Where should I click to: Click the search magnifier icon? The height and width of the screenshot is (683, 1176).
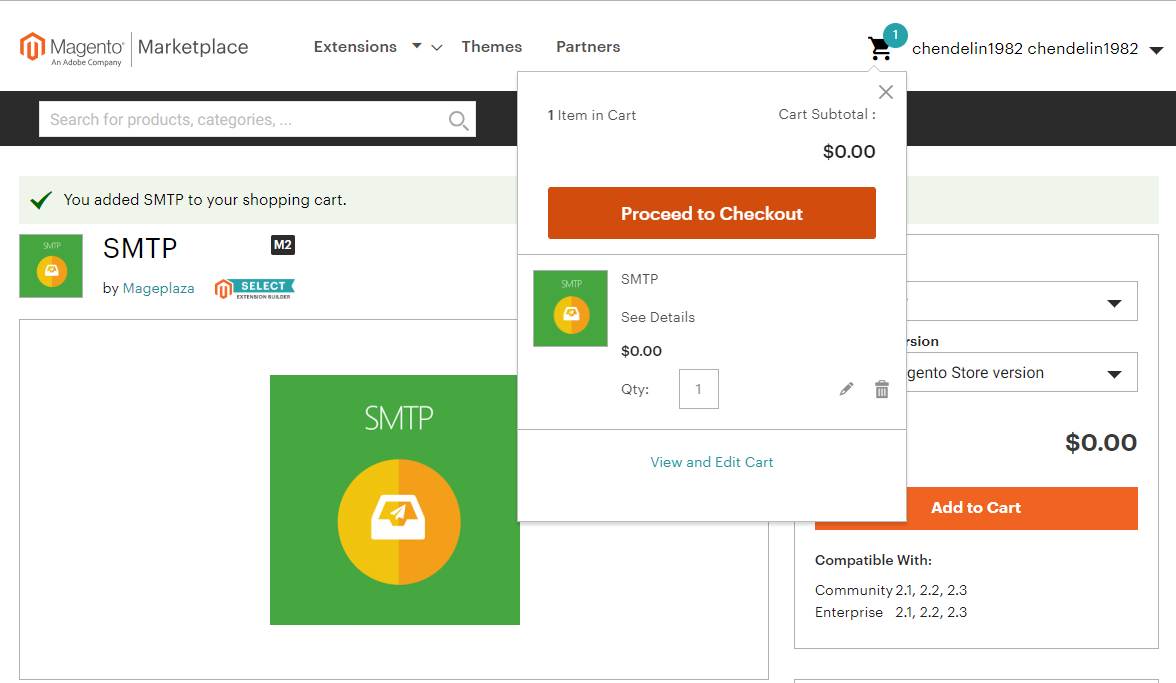458,120
